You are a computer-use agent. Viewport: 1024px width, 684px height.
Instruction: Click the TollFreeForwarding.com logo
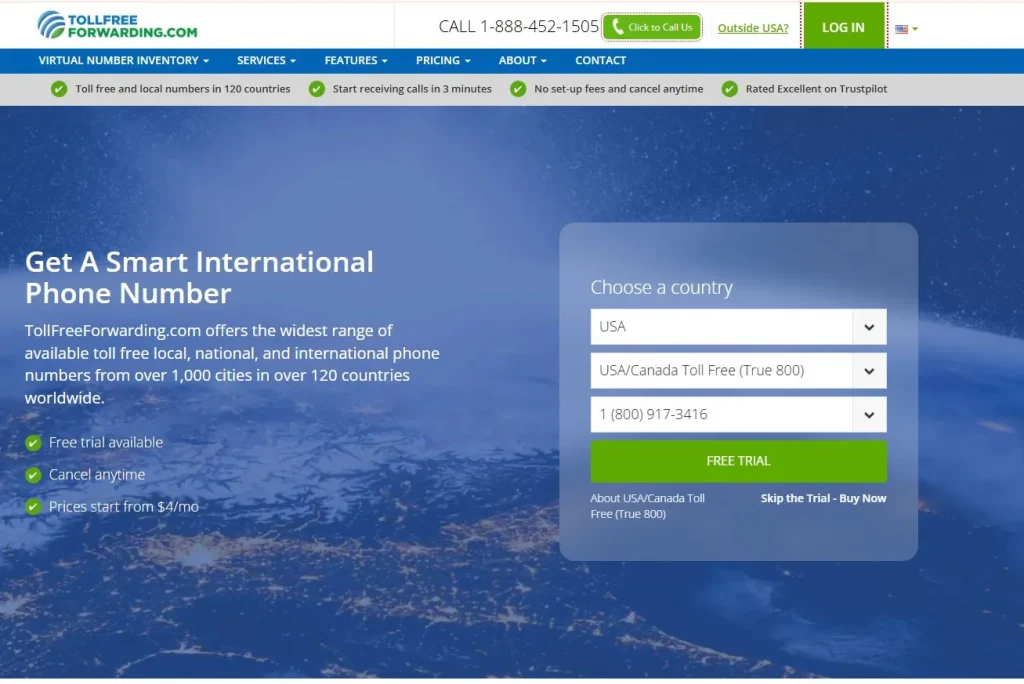[118, 25]
